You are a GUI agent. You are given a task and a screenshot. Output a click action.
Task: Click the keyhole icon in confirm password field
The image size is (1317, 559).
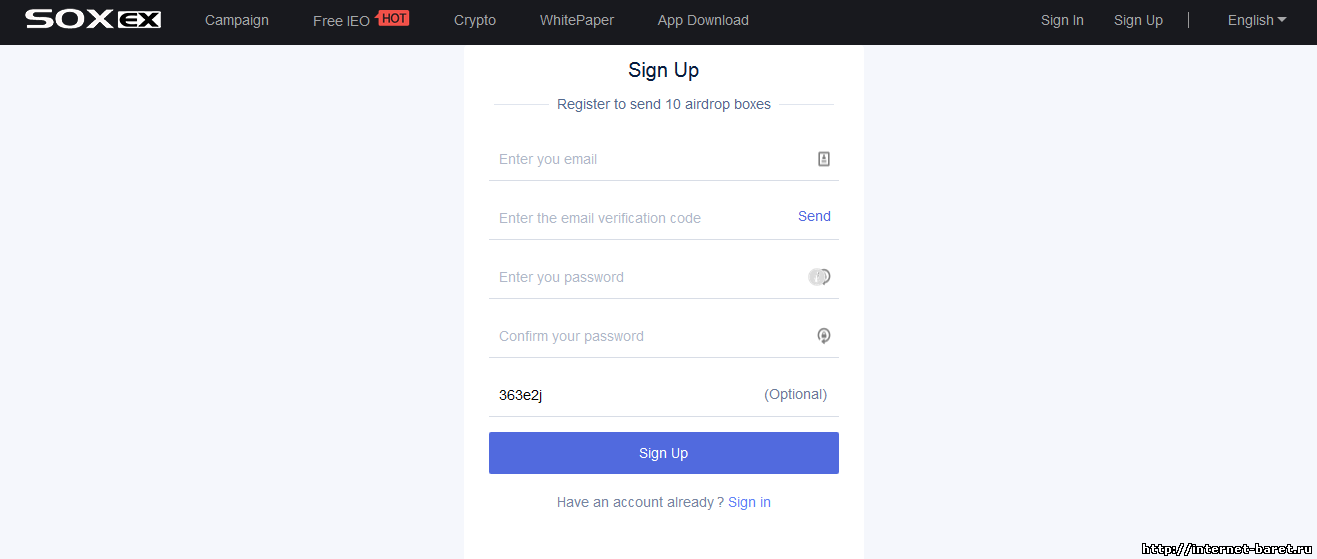click(824, 336)
